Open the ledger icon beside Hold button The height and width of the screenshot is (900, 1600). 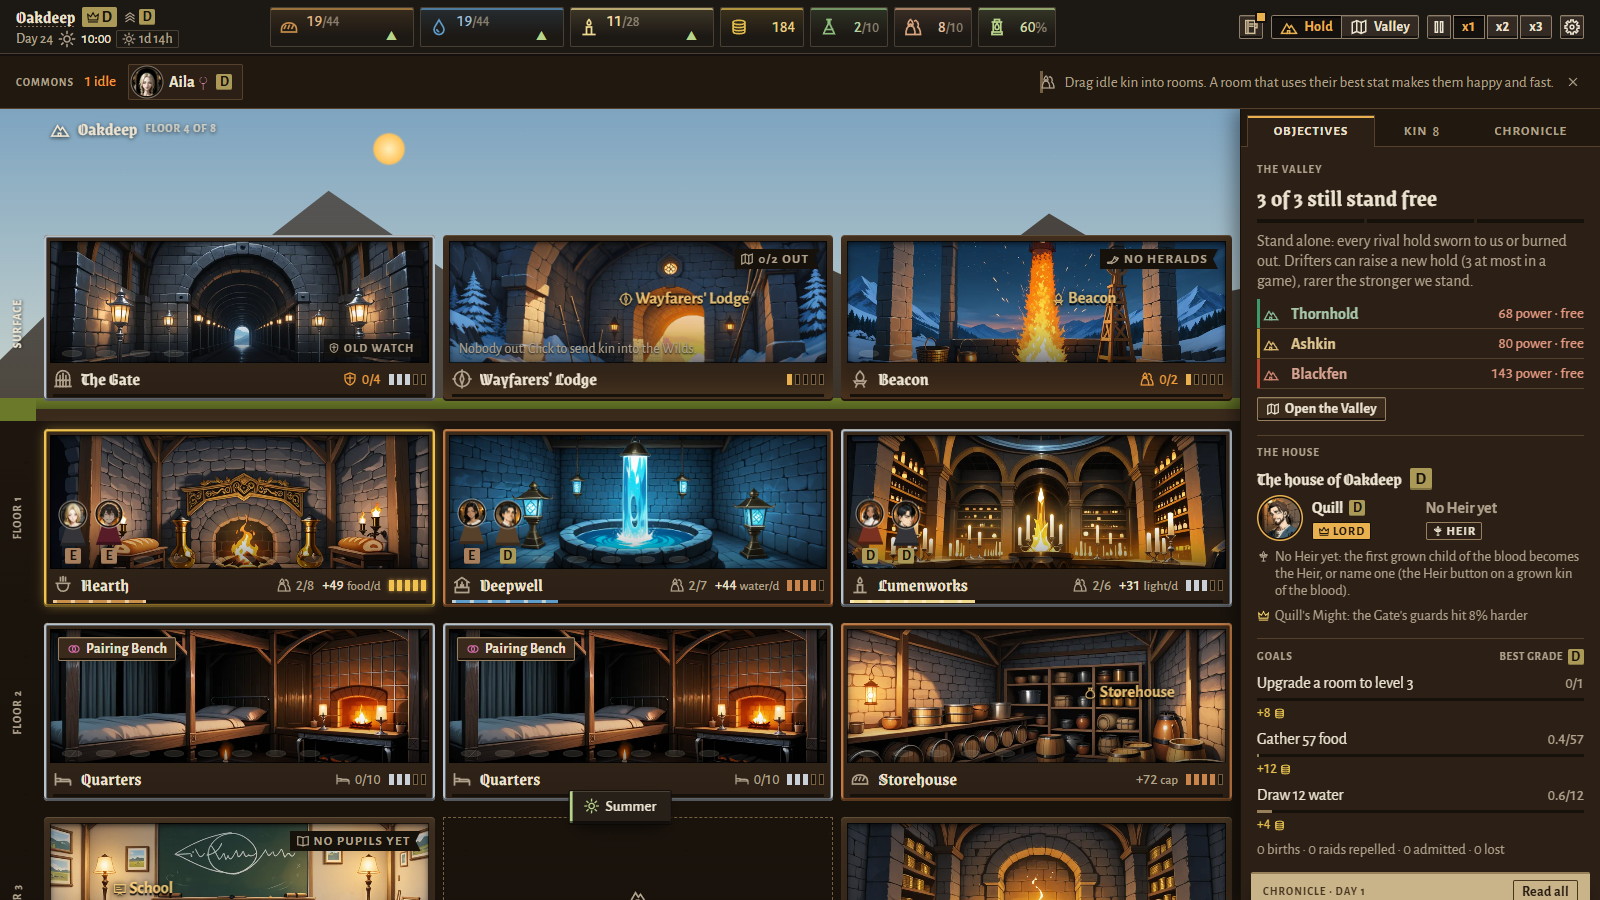[1251, 27]
